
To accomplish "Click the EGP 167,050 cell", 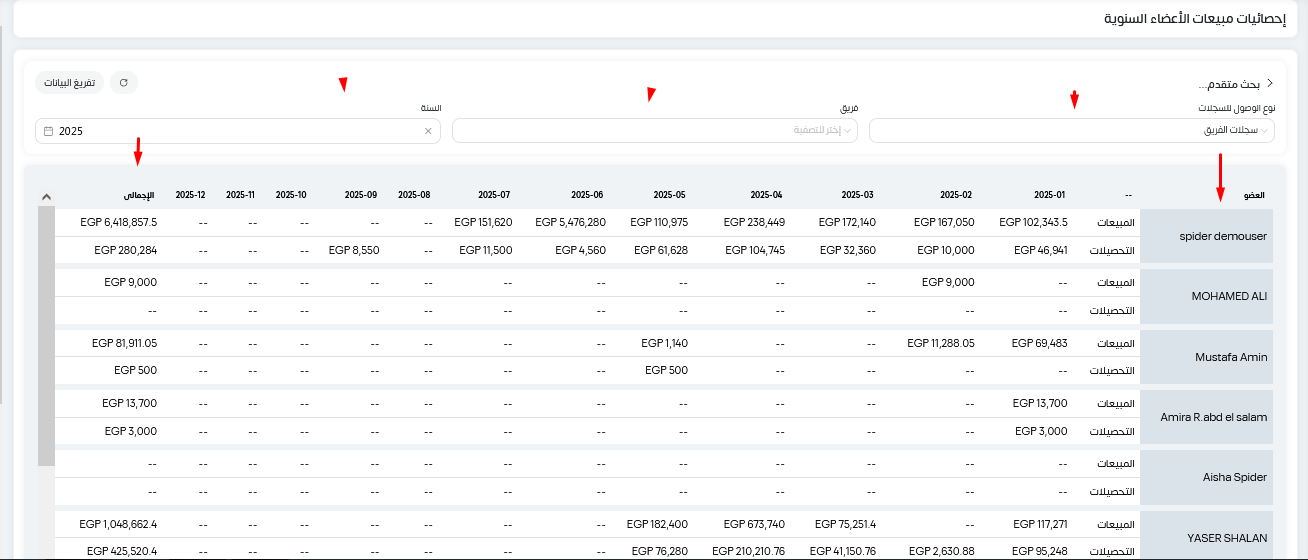I will [945, 222].
